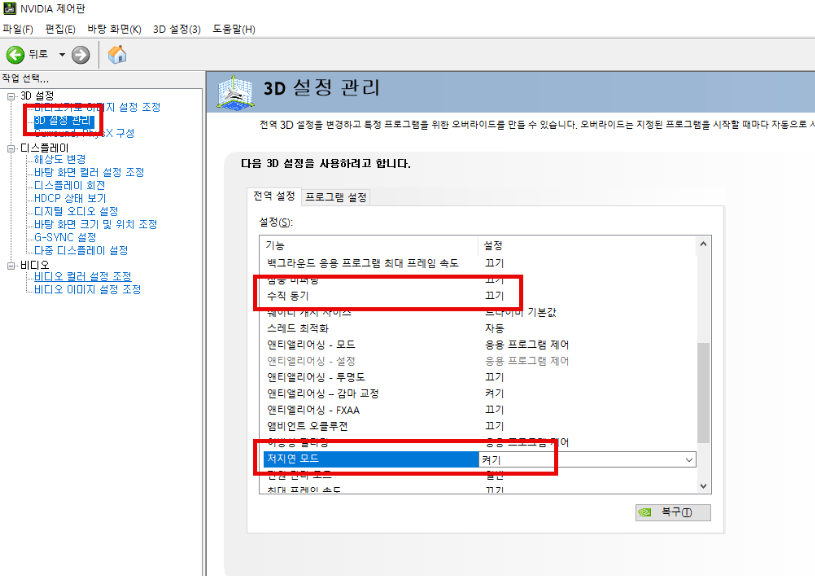Image resolution: width=815 pixels, height=576 pixels.
Task: Select the 앤티앨리어싱 - 투명도 row
Action: click(x=478, y=377)
